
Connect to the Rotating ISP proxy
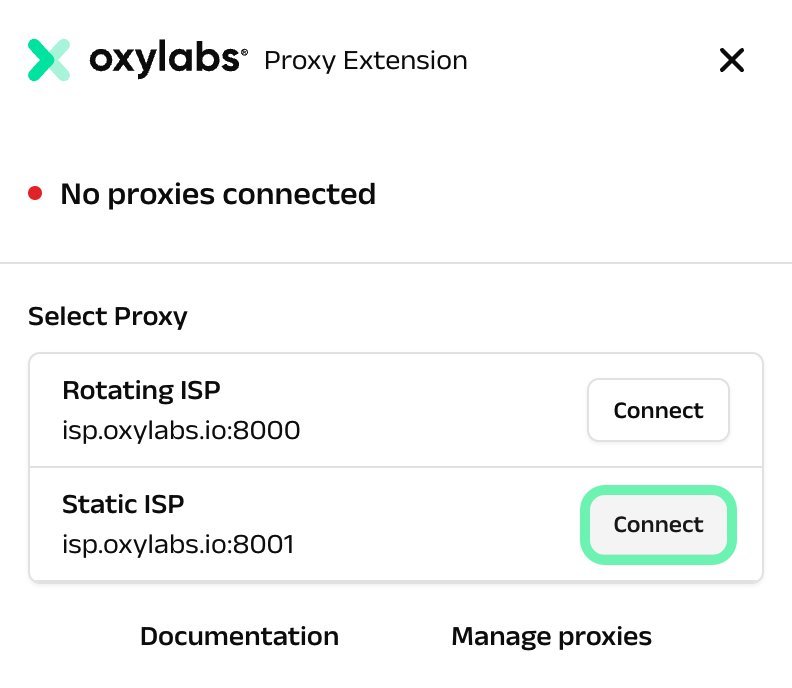pyautogui.click(x=658, y=410)
